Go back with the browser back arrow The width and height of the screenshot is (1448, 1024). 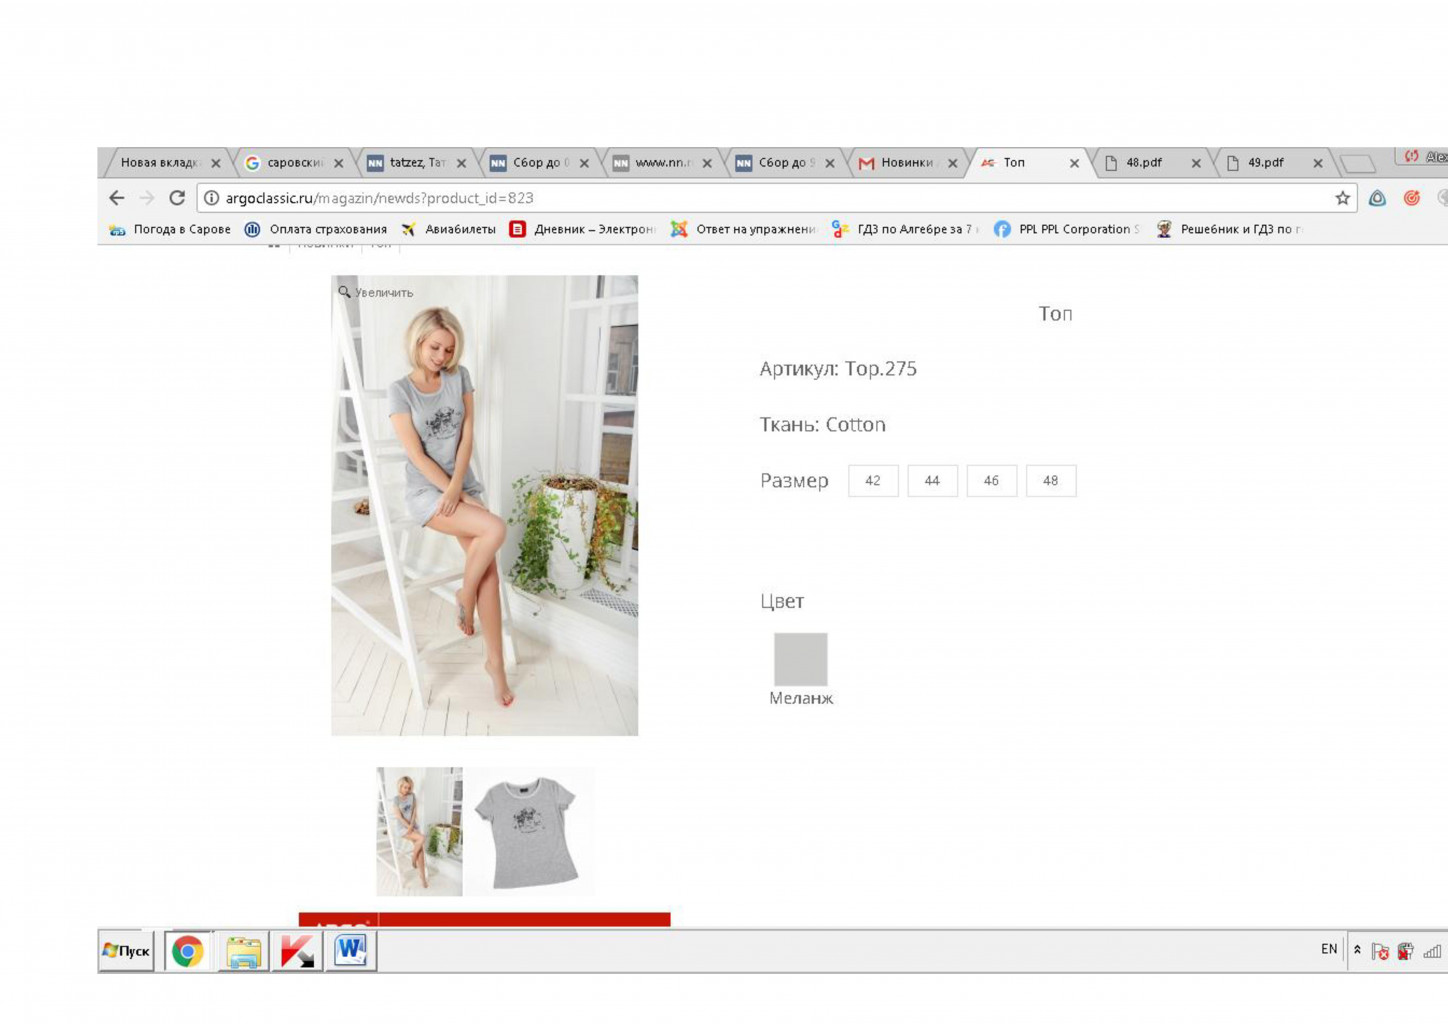tap(117, 198)
